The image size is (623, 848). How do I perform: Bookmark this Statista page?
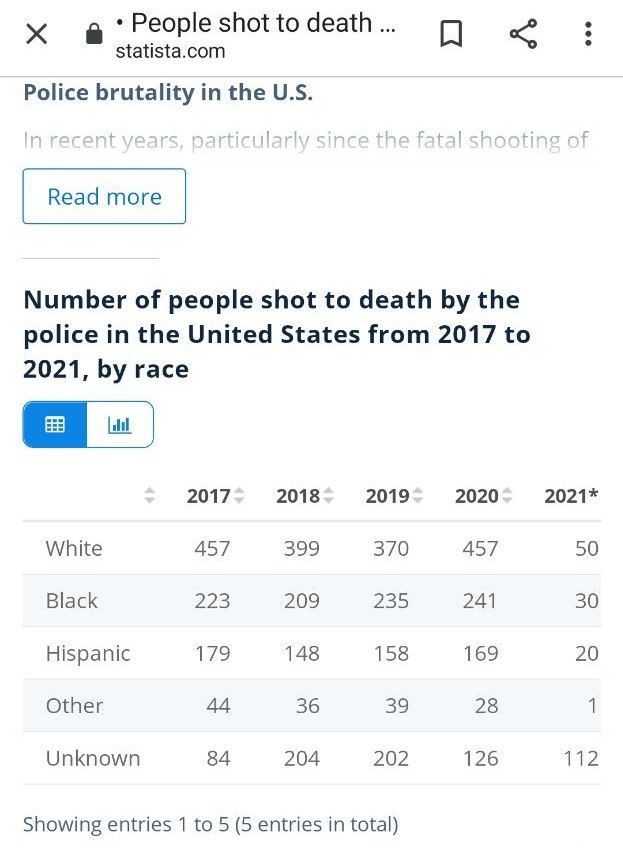tap(451, 34)
